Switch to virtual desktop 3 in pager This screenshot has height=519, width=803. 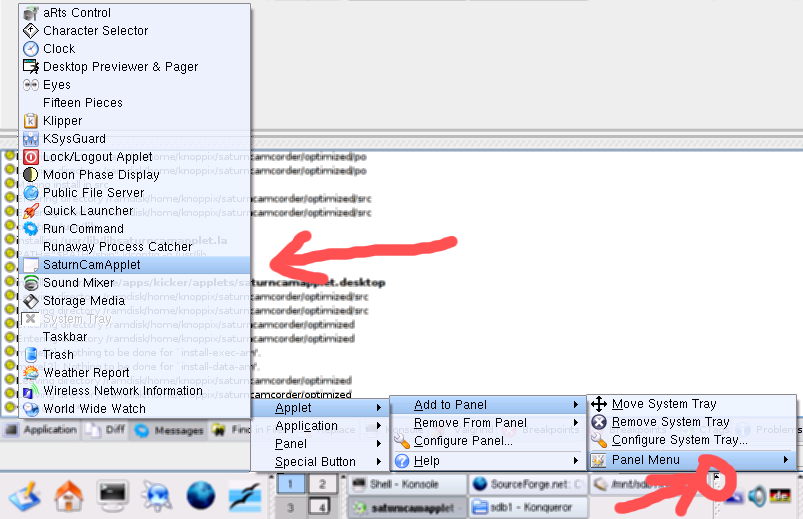click(x=289, y=507)
